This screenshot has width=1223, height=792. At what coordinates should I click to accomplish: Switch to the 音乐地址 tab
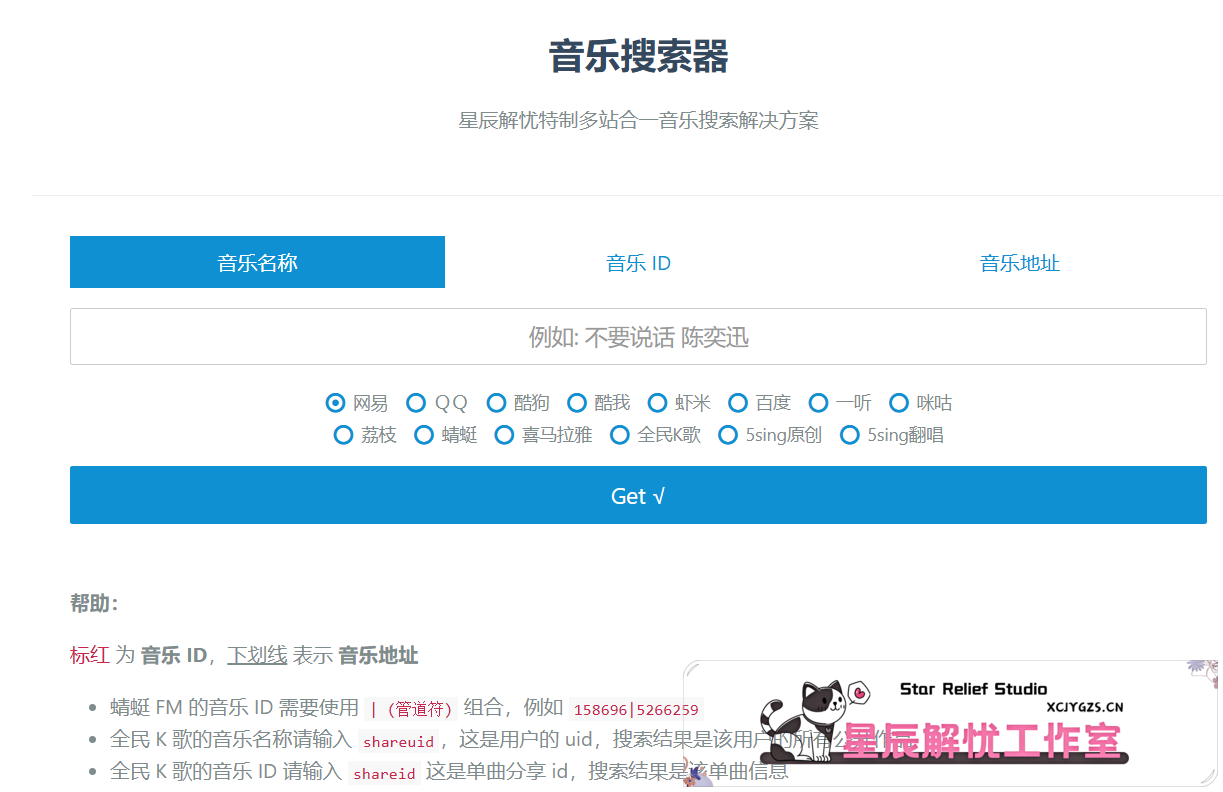click(1019, 262)
